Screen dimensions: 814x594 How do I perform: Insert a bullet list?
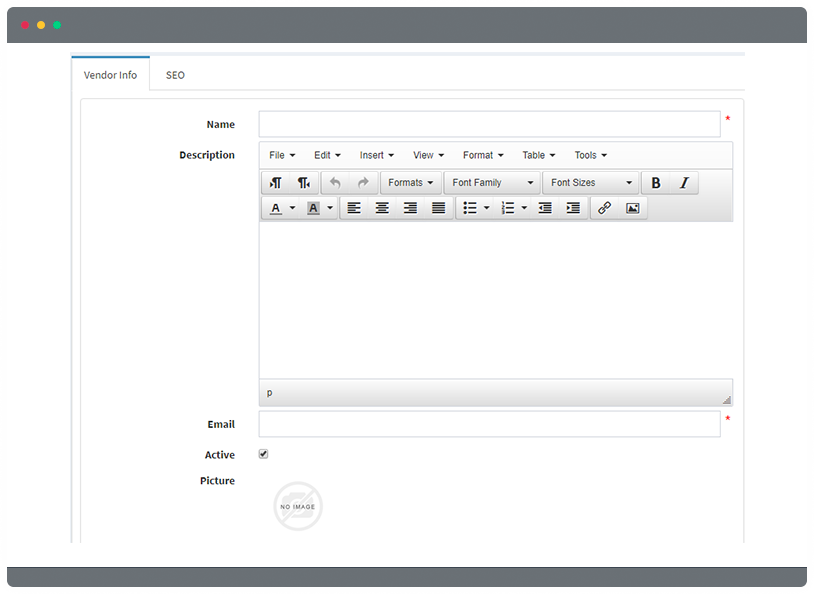coord(470,208)
